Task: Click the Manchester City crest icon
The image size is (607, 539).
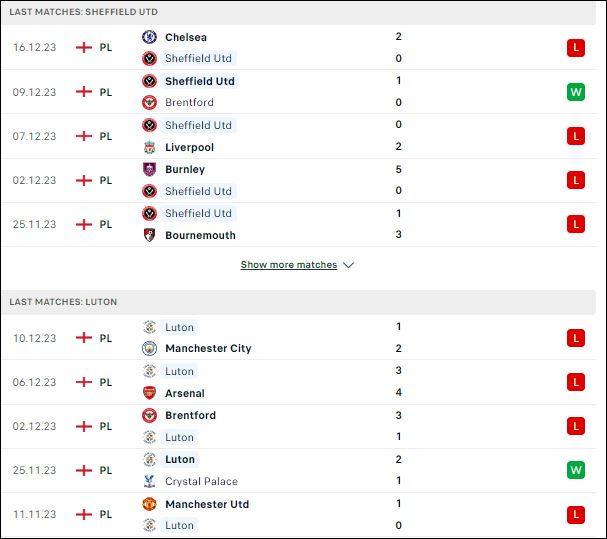Action: tap(149, 348)
